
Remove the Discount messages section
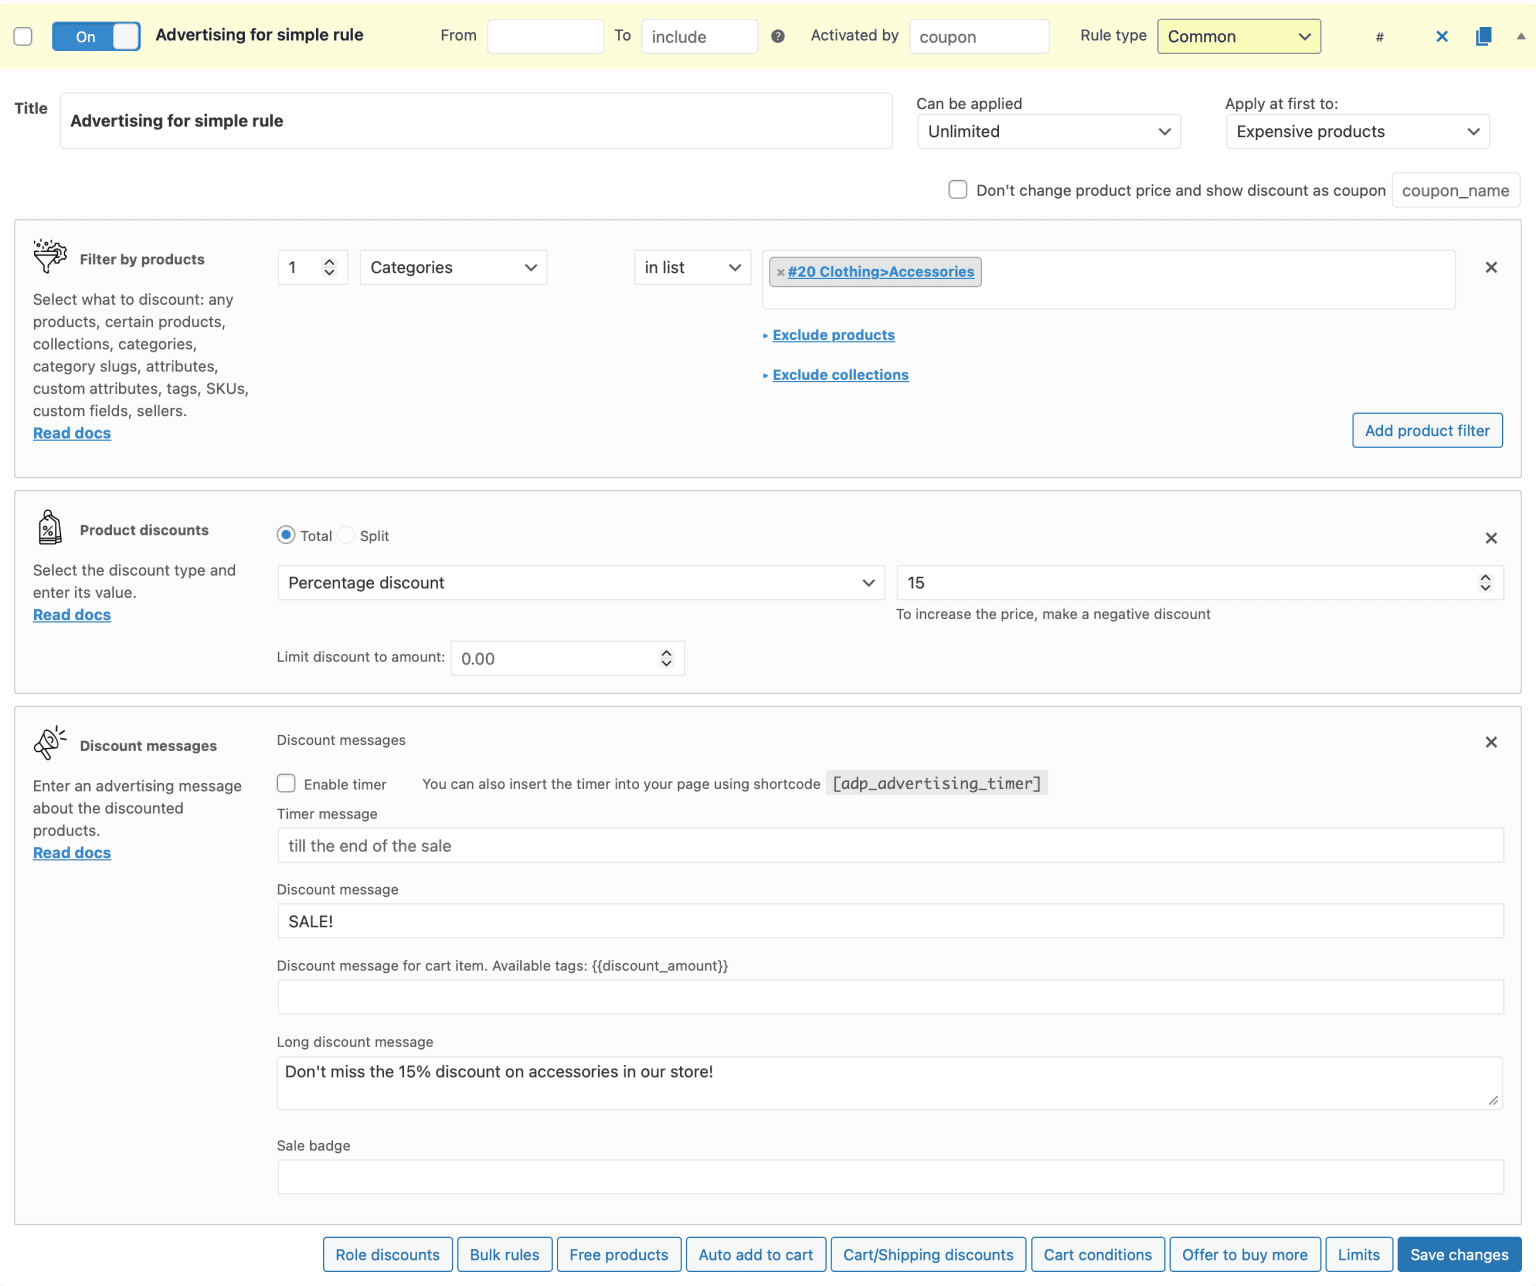click(1490, 742)
